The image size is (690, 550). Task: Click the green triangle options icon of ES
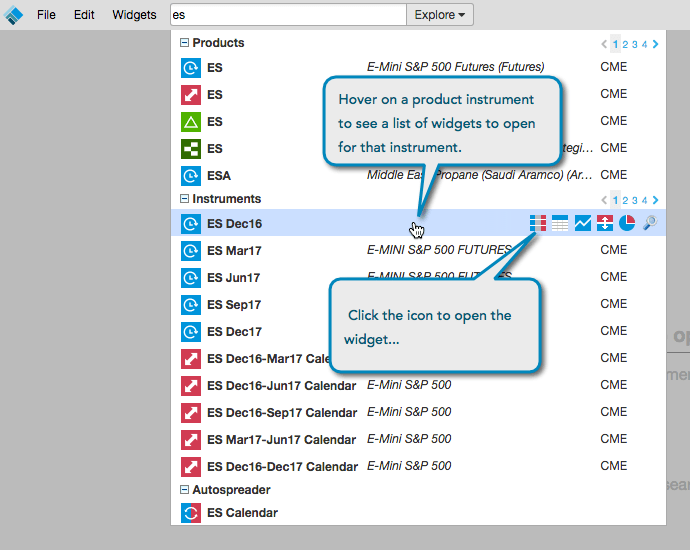coord(191,122)
